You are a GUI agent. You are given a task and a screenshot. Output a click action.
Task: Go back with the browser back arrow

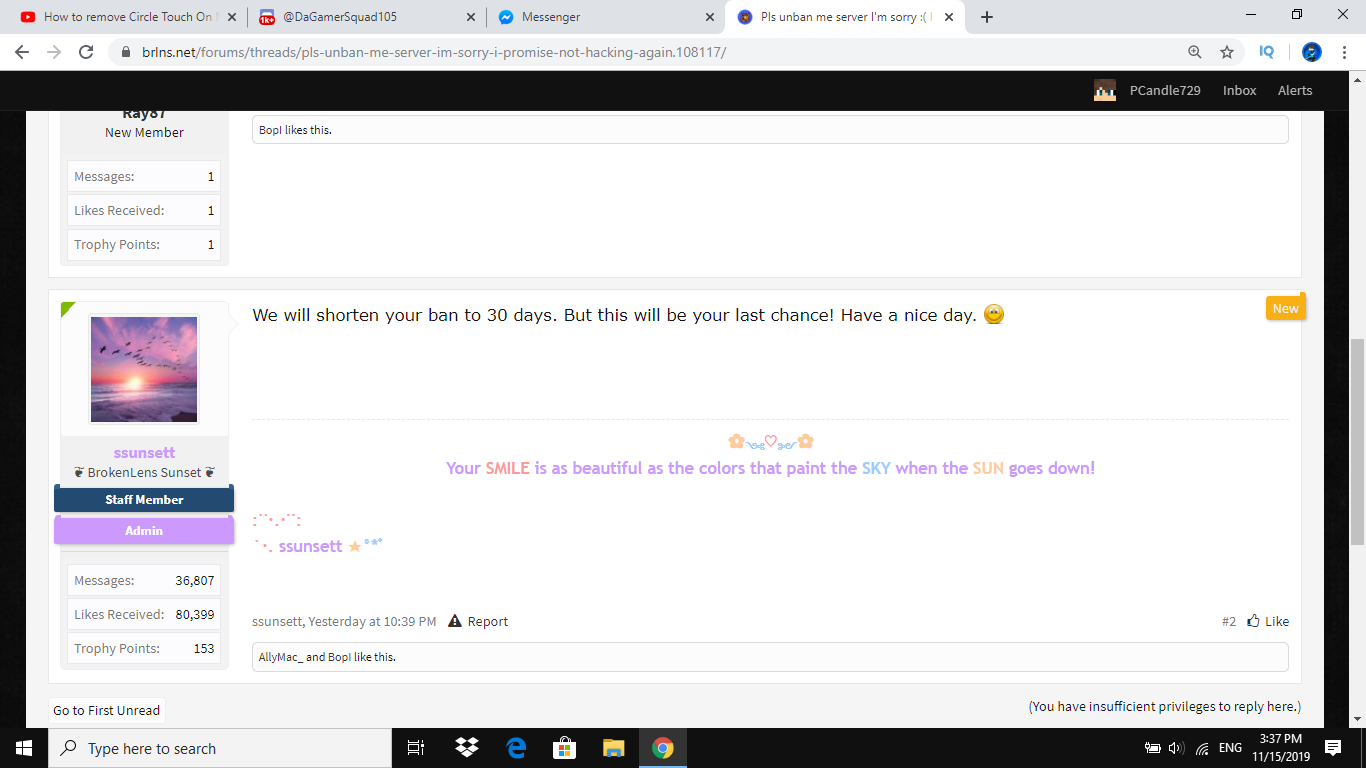(x=22, y=52)
